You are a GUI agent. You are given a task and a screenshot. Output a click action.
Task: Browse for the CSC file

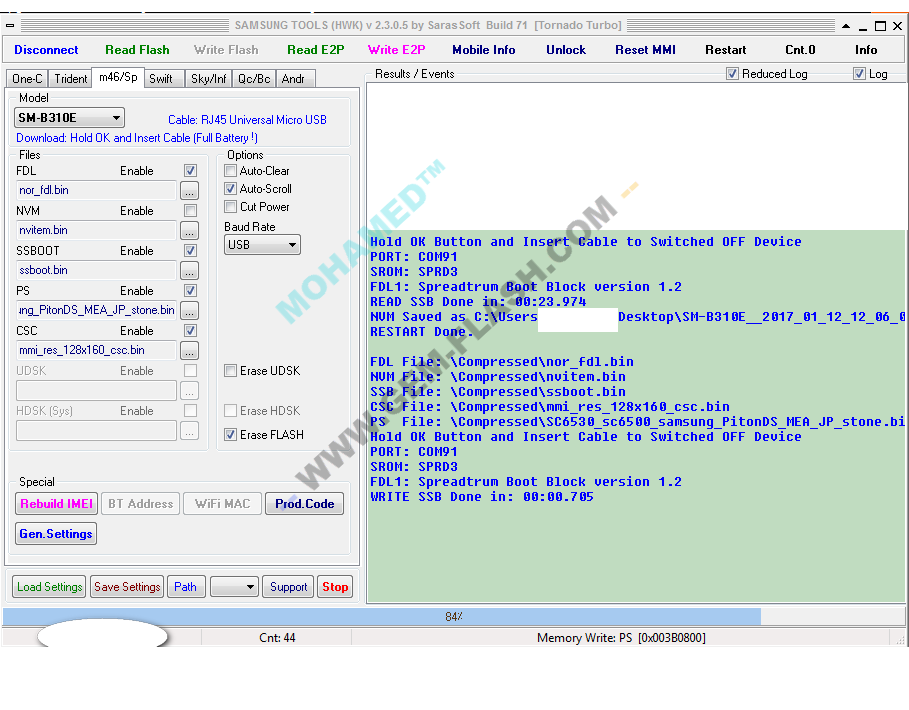coord(189,350)
